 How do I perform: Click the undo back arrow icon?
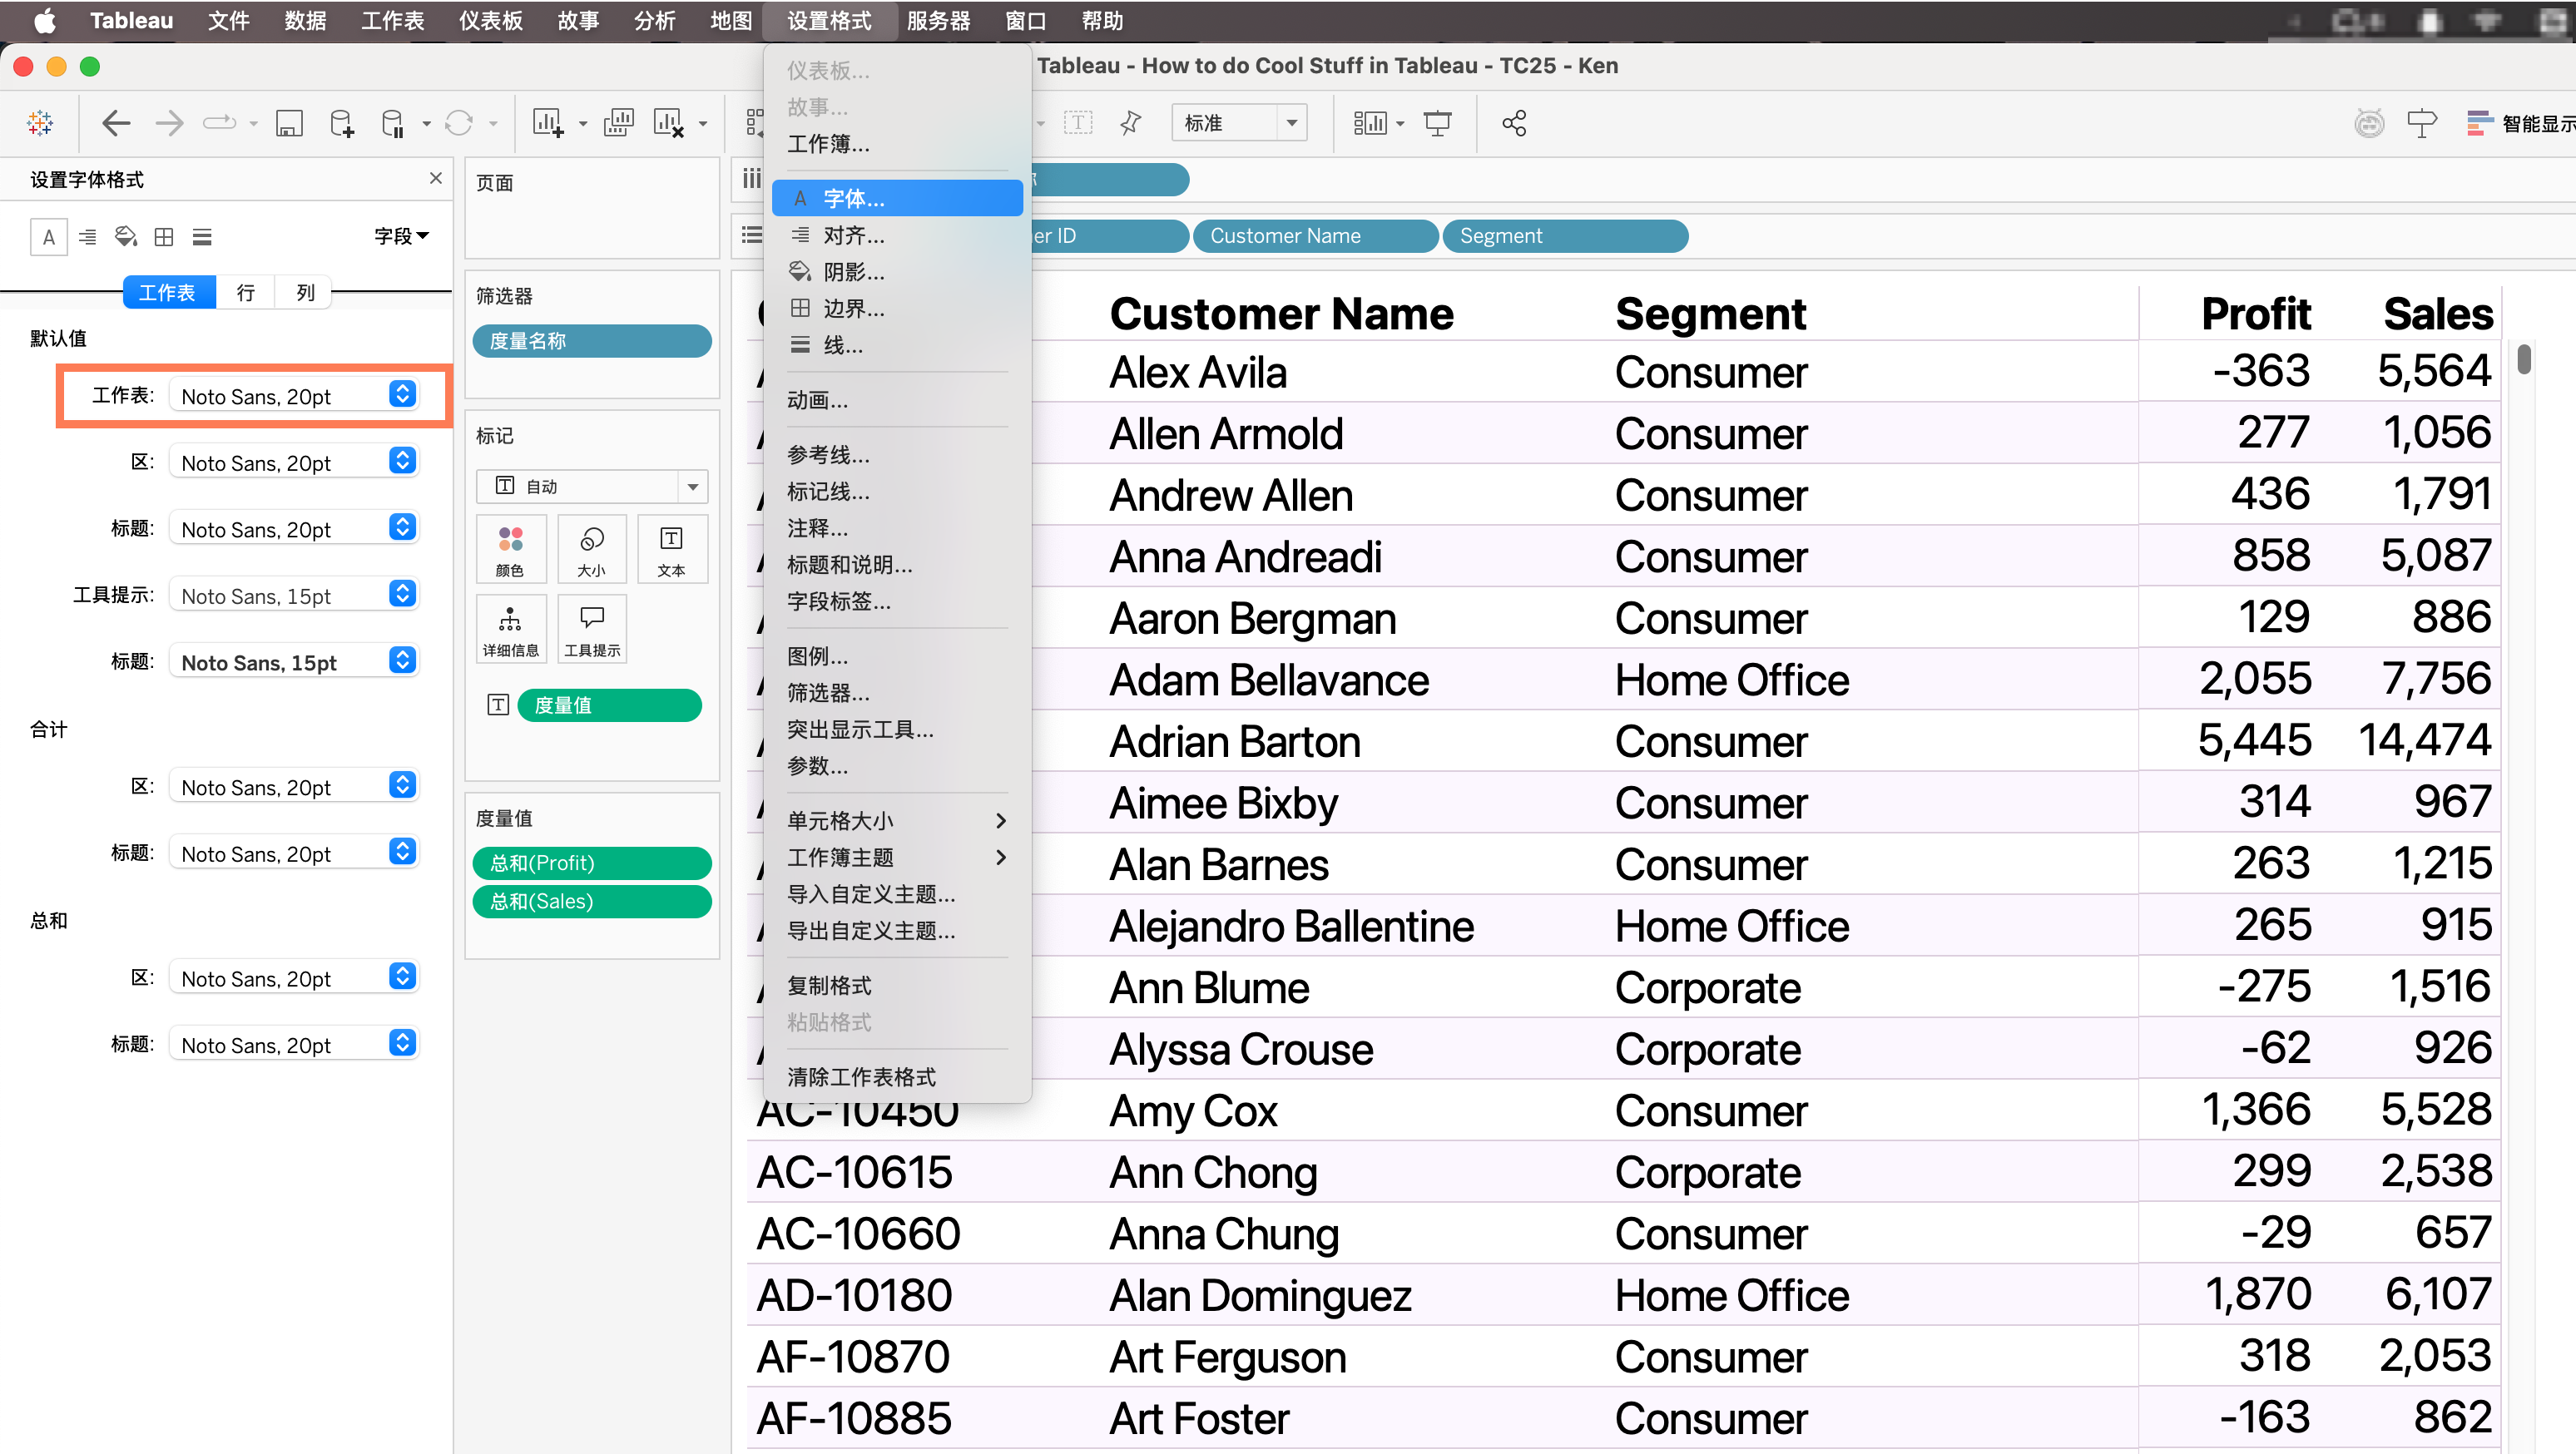click(116, 123)
